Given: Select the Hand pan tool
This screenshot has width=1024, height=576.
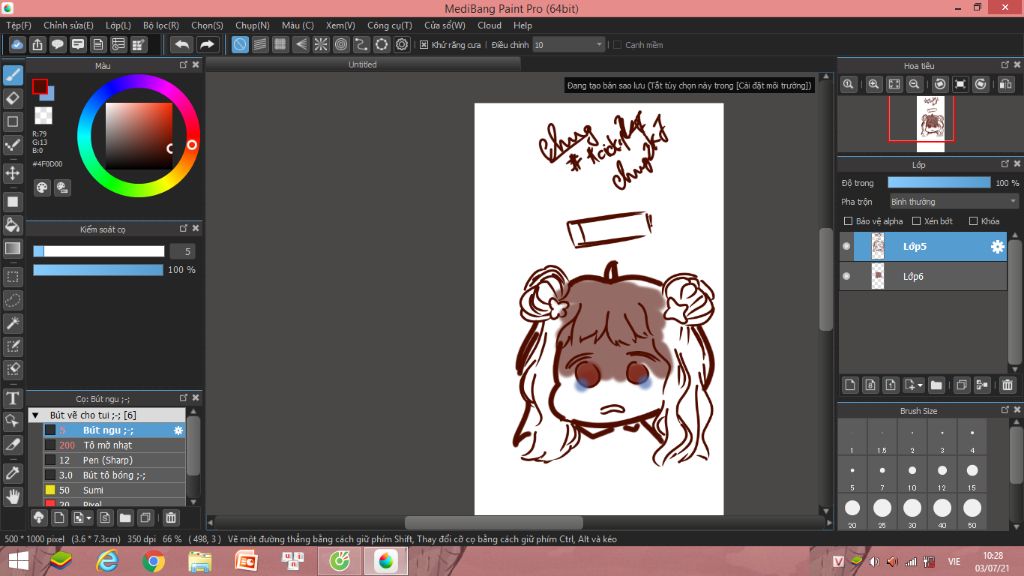Looking at the screenshot, I should click(x=13, y=497).
